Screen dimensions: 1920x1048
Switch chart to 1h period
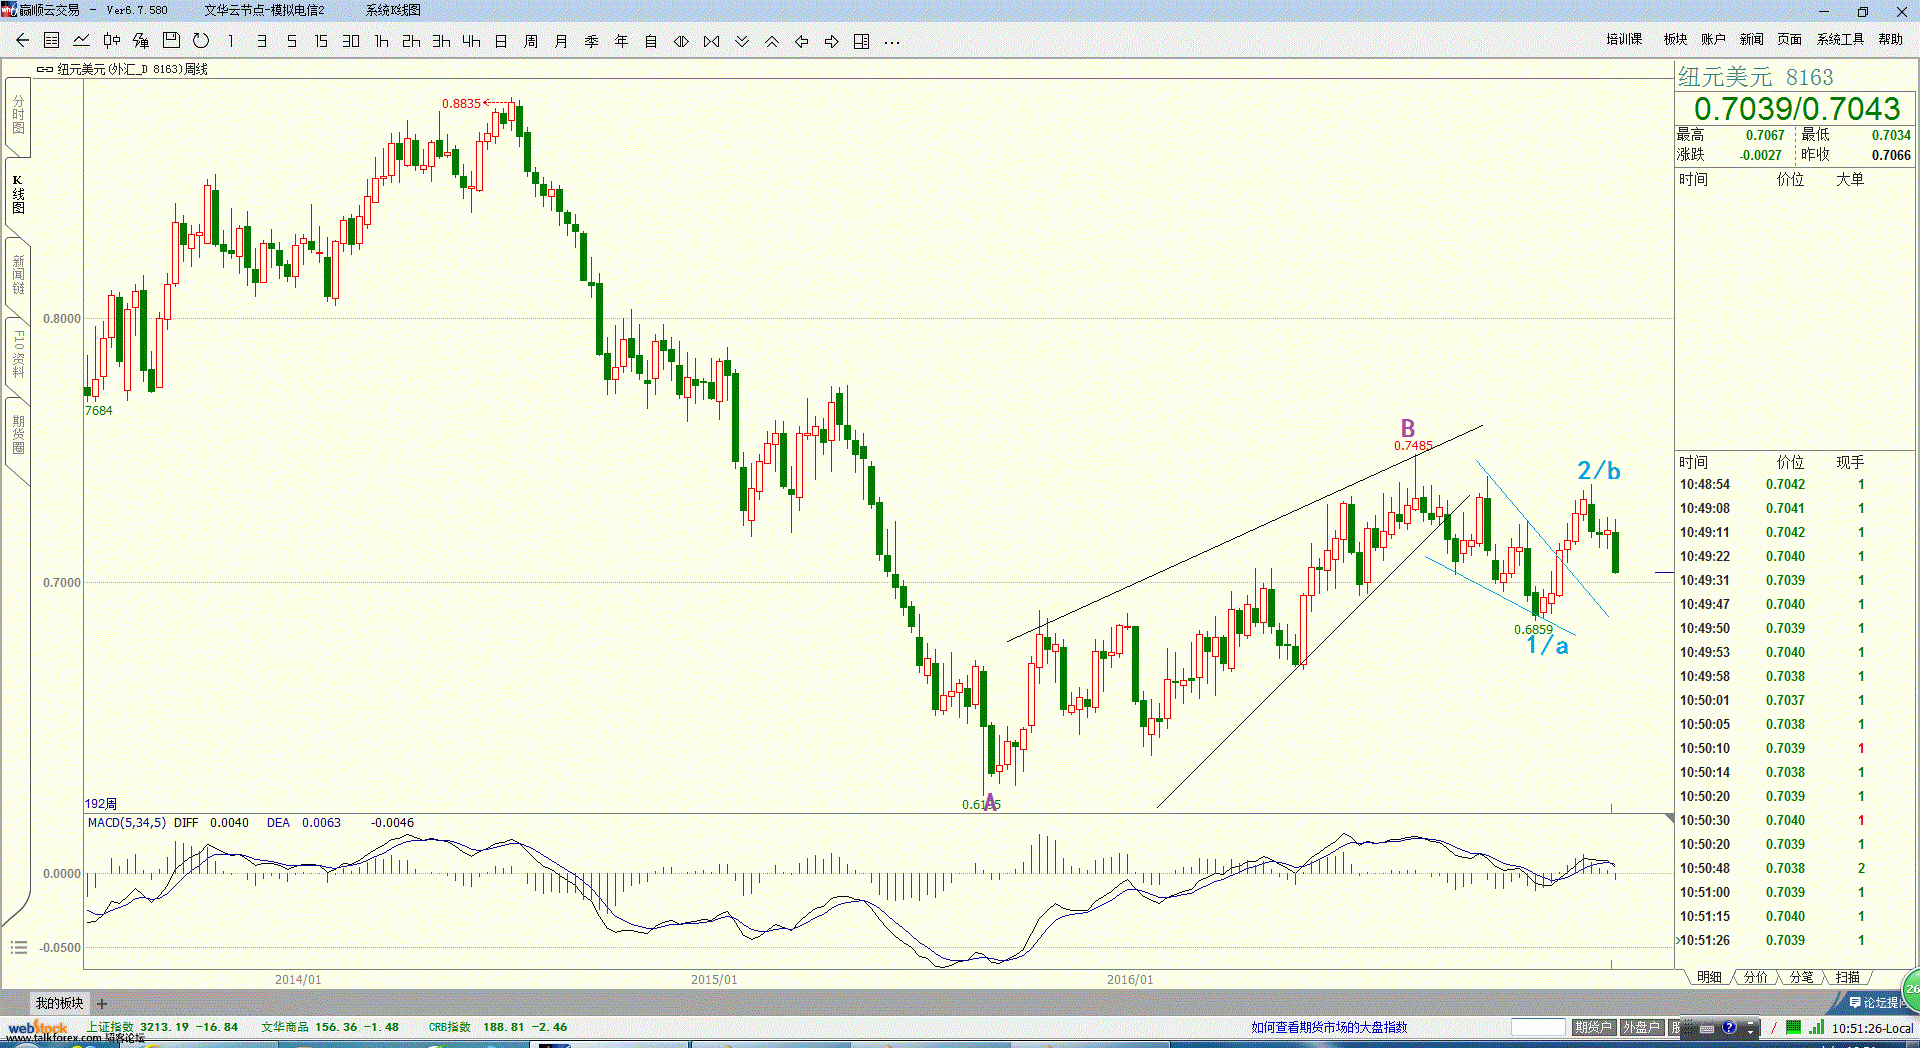pyautogui.click(x=381, y=41)
